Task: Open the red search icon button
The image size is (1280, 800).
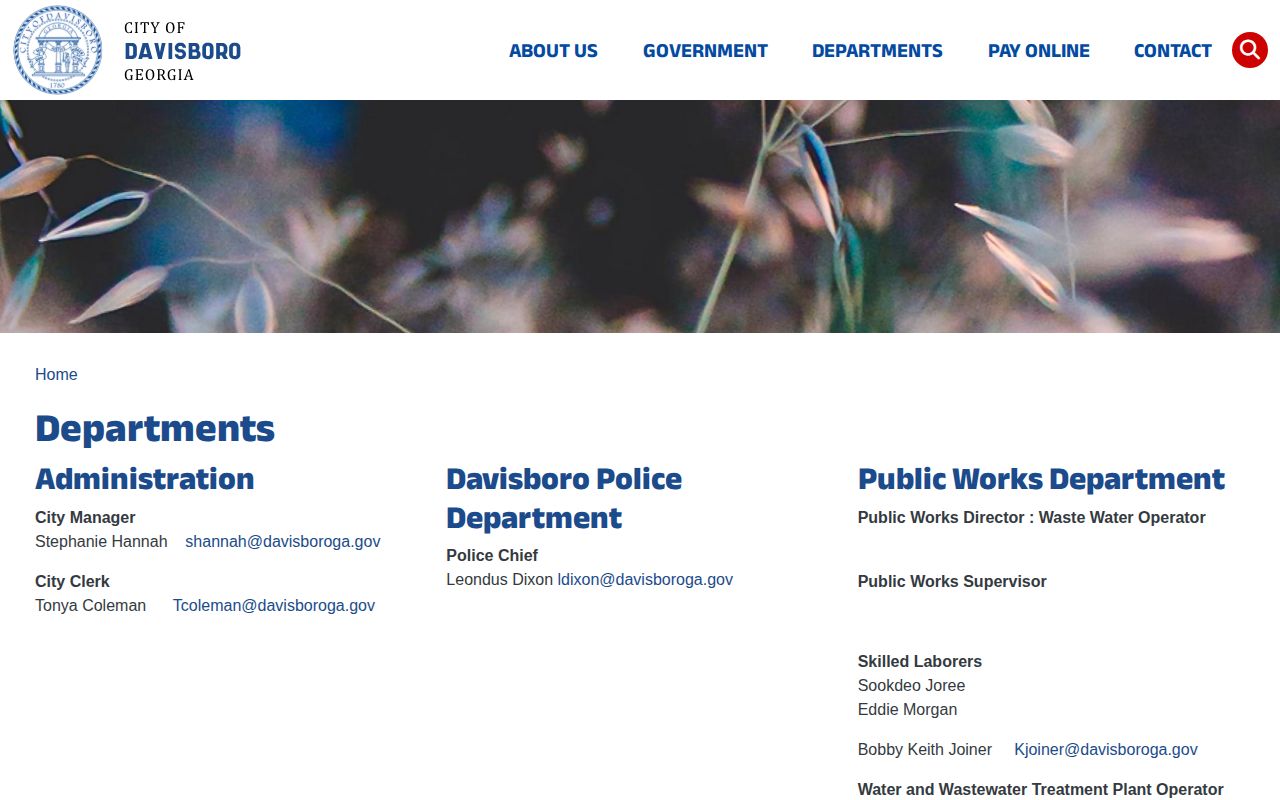Action: click(x=1249, y=50)
